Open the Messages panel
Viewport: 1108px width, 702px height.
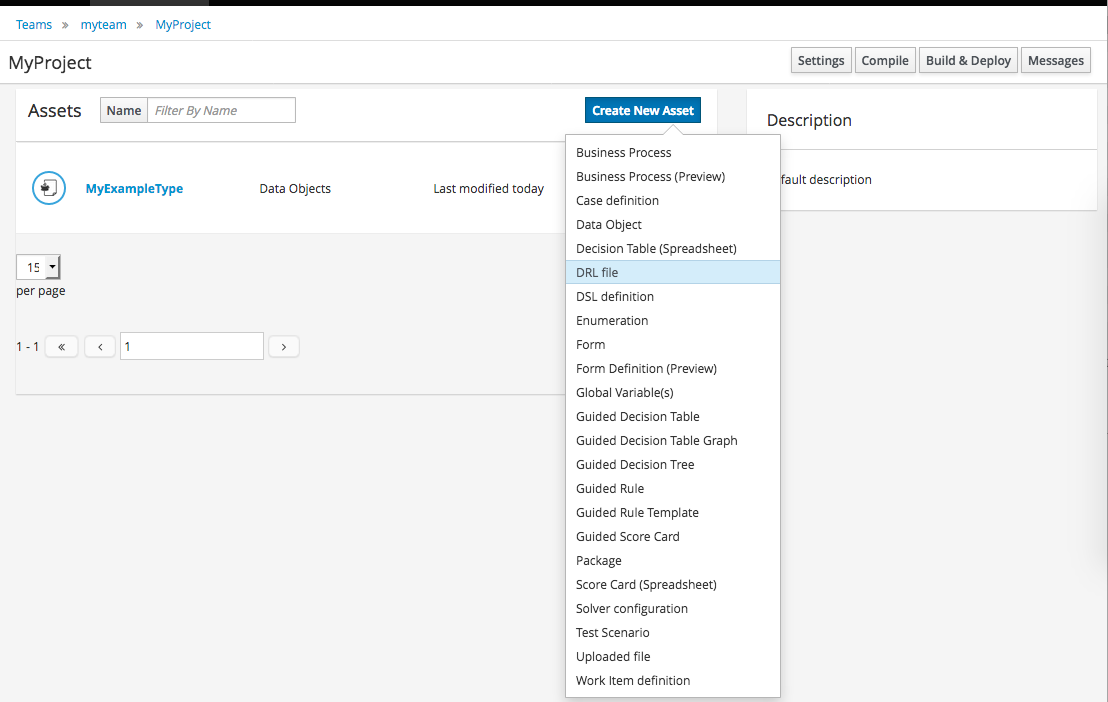1055,61
